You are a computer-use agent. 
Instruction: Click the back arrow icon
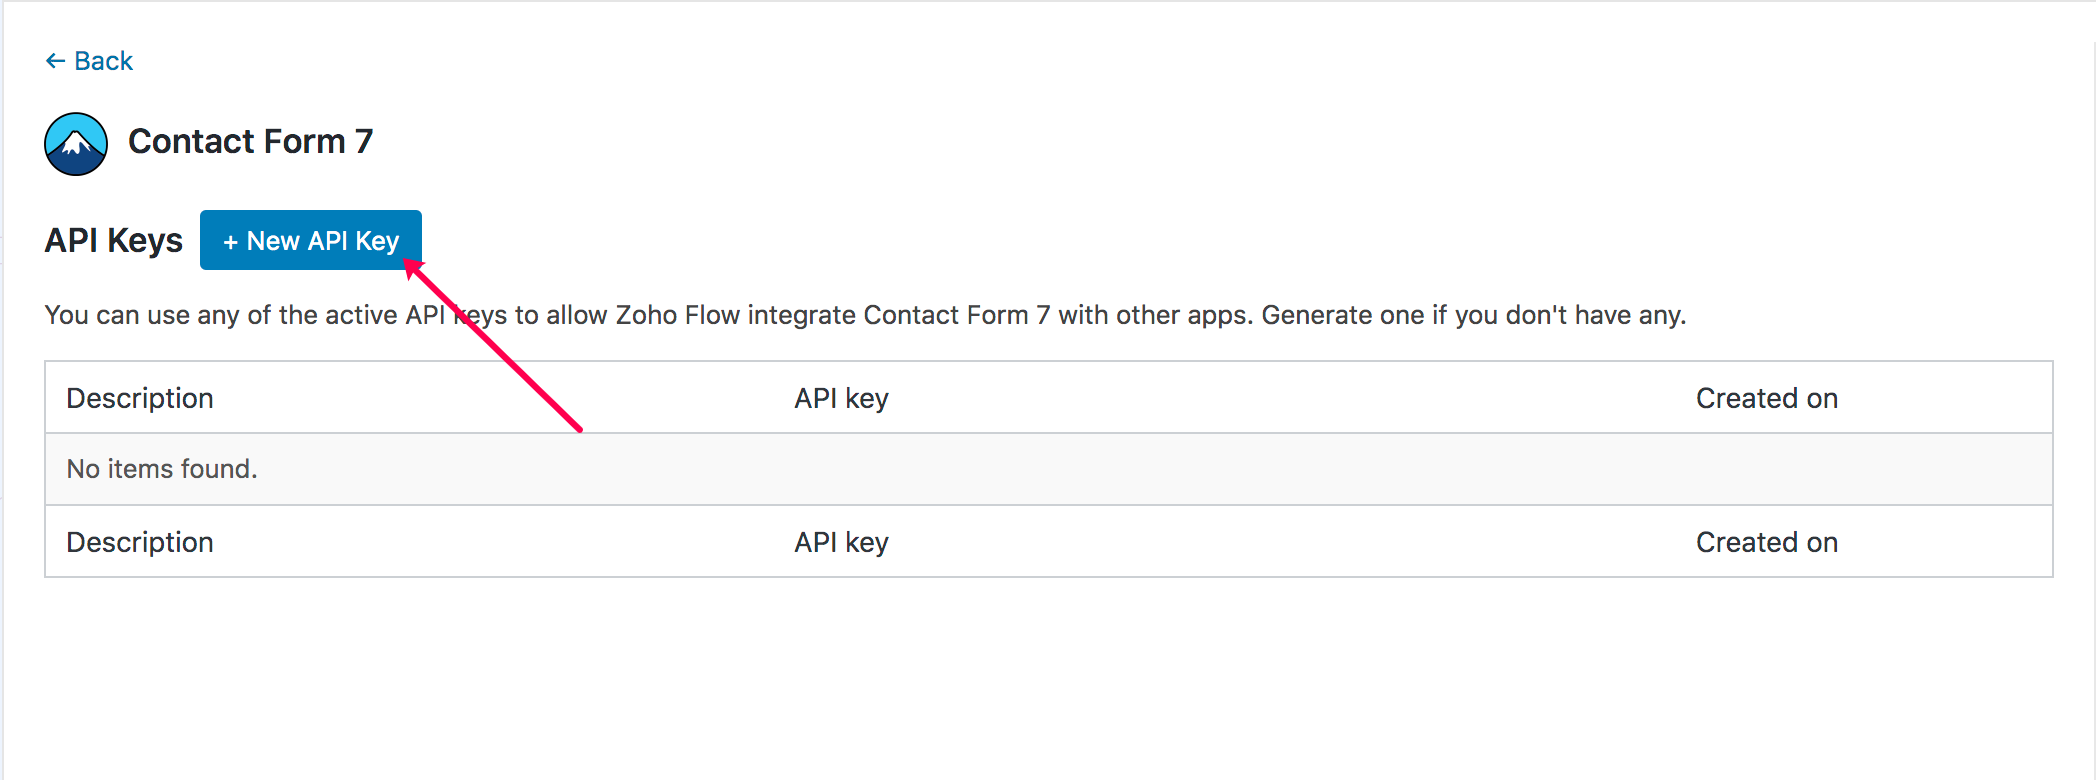click(x=55, y=61)
